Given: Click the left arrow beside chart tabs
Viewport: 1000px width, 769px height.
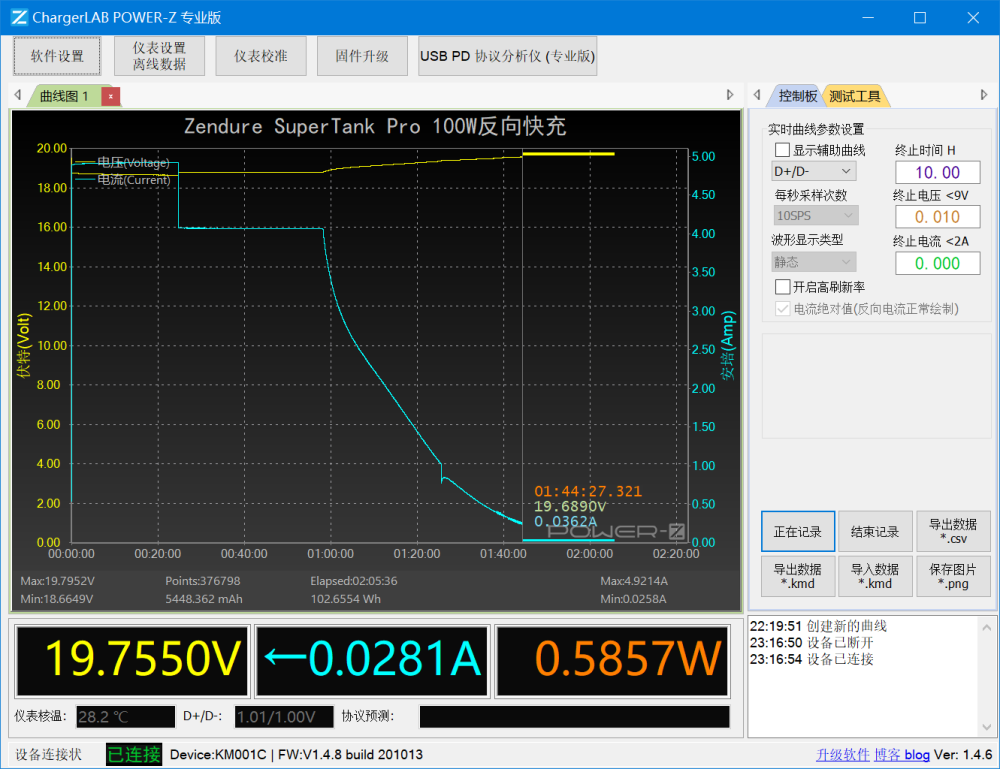Looking at the screenshot, I should coord(18,95).
